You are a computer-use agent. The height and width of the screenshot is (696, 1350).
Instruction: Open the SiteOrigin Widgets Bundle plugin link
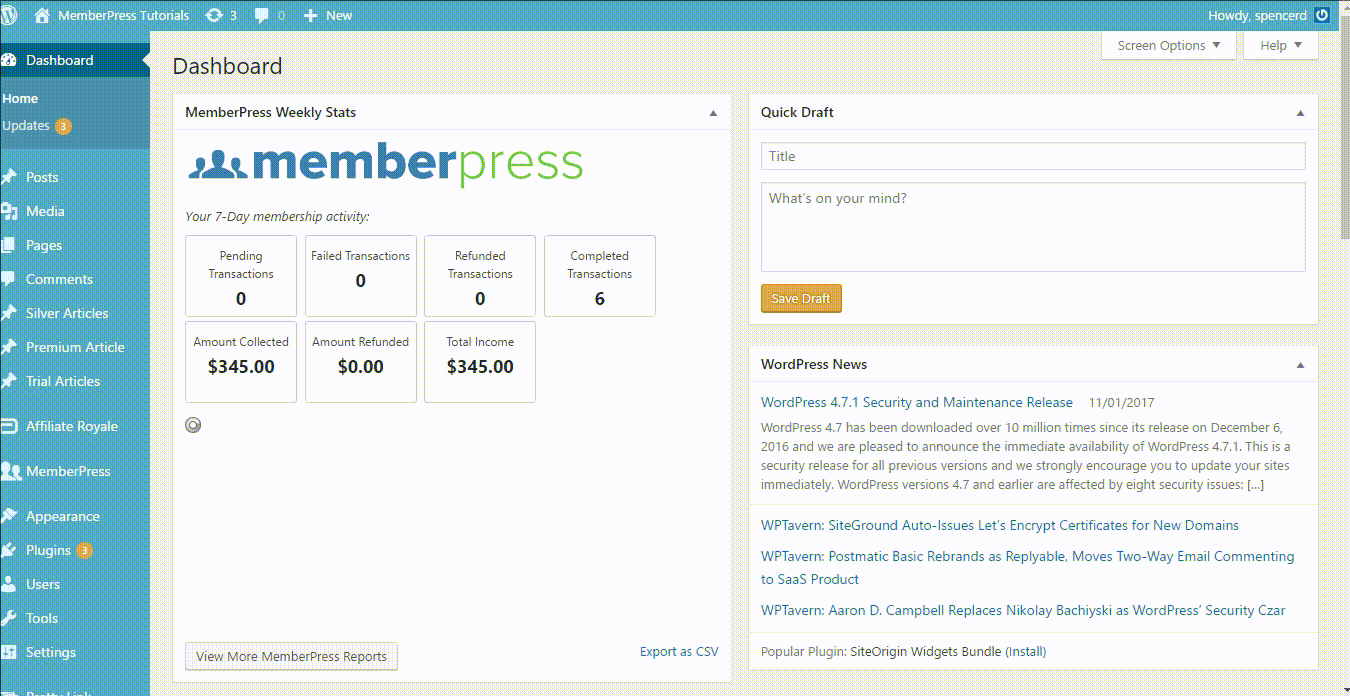(x=925, y=651)
